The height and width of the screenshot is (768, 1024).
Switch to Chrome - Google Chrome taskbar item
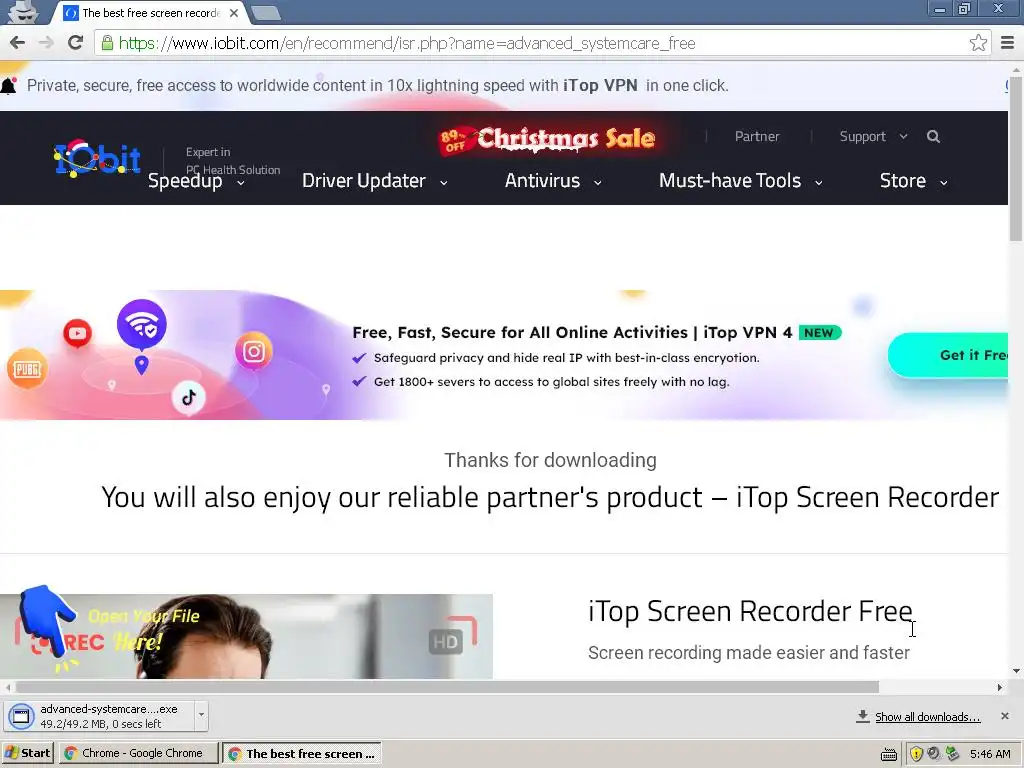tap(138, 753)
